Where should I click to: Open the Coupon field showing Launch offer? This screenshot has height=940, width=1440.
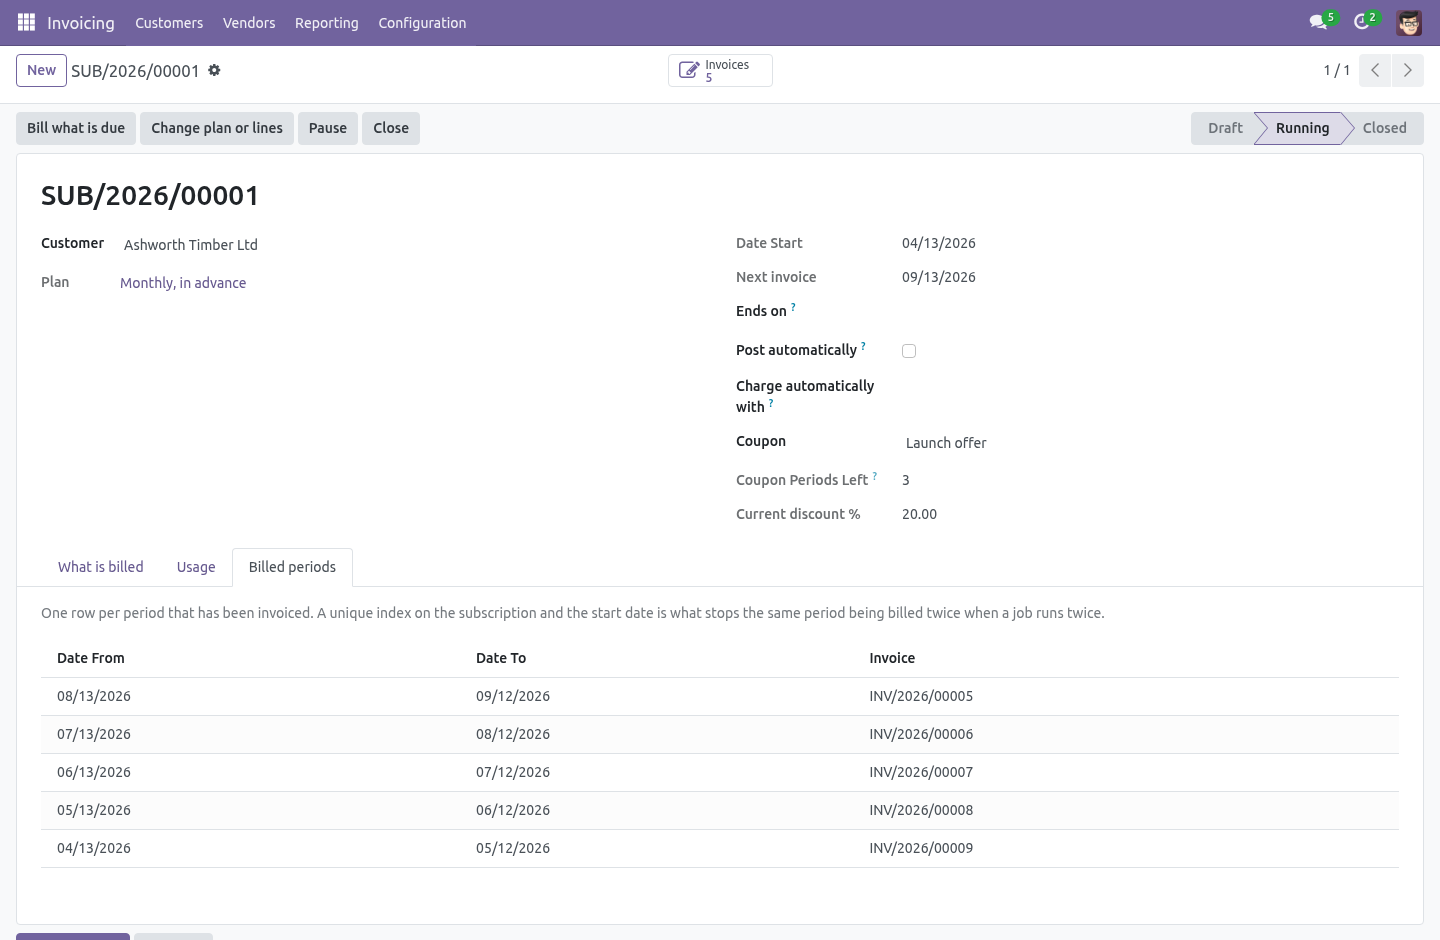click(1150, 443)
